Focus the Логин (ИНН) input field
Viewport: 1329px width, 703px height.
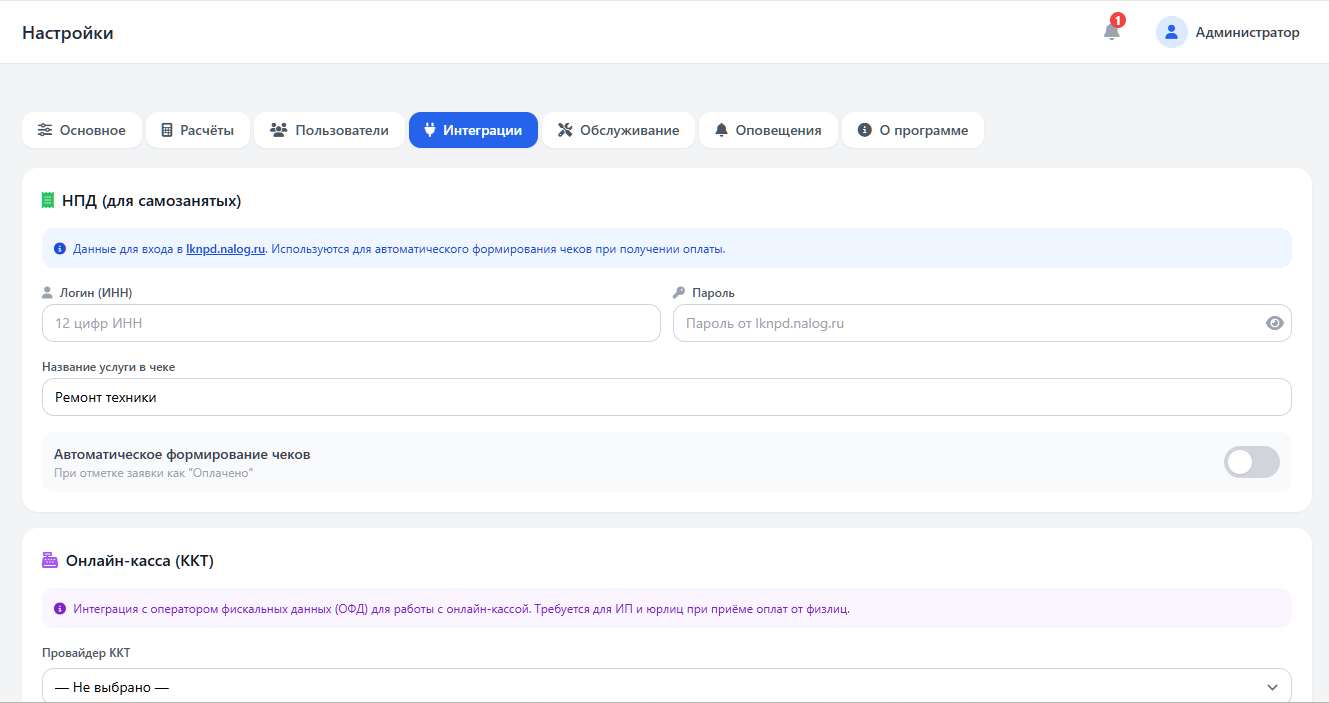point(351,323)
